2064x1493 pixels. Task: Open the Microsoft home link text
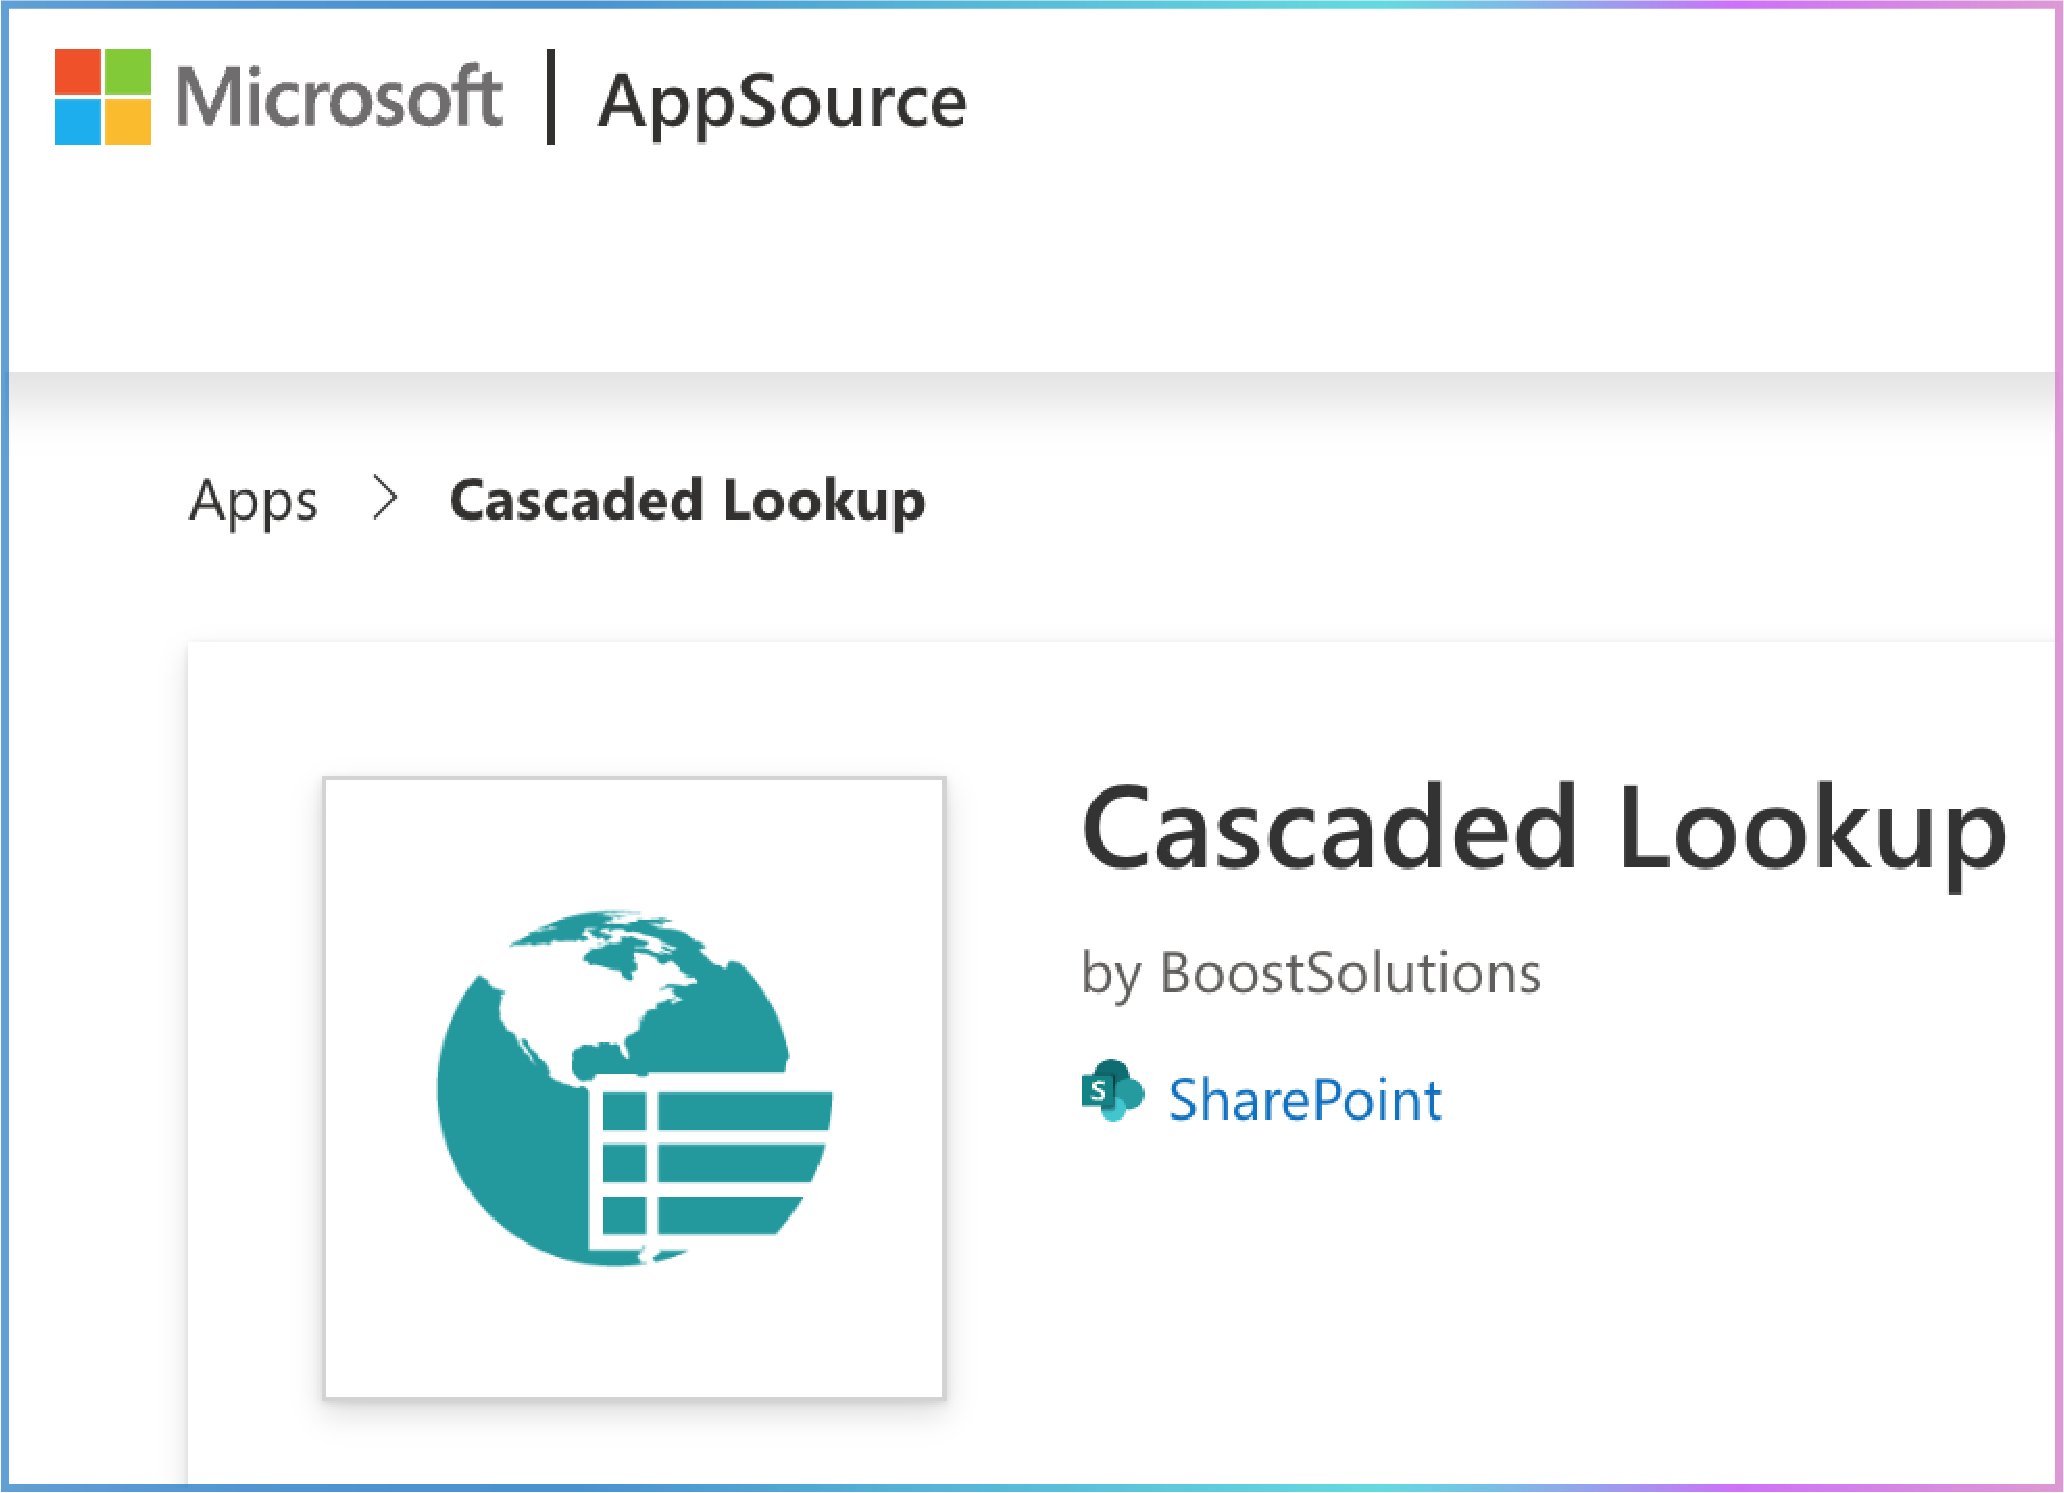click(x=339, y=97)
